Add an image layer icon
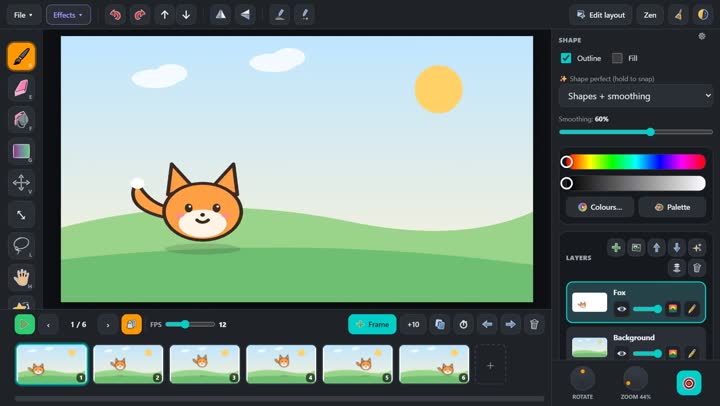The image size is (720, 406). (x=636, y=248)
